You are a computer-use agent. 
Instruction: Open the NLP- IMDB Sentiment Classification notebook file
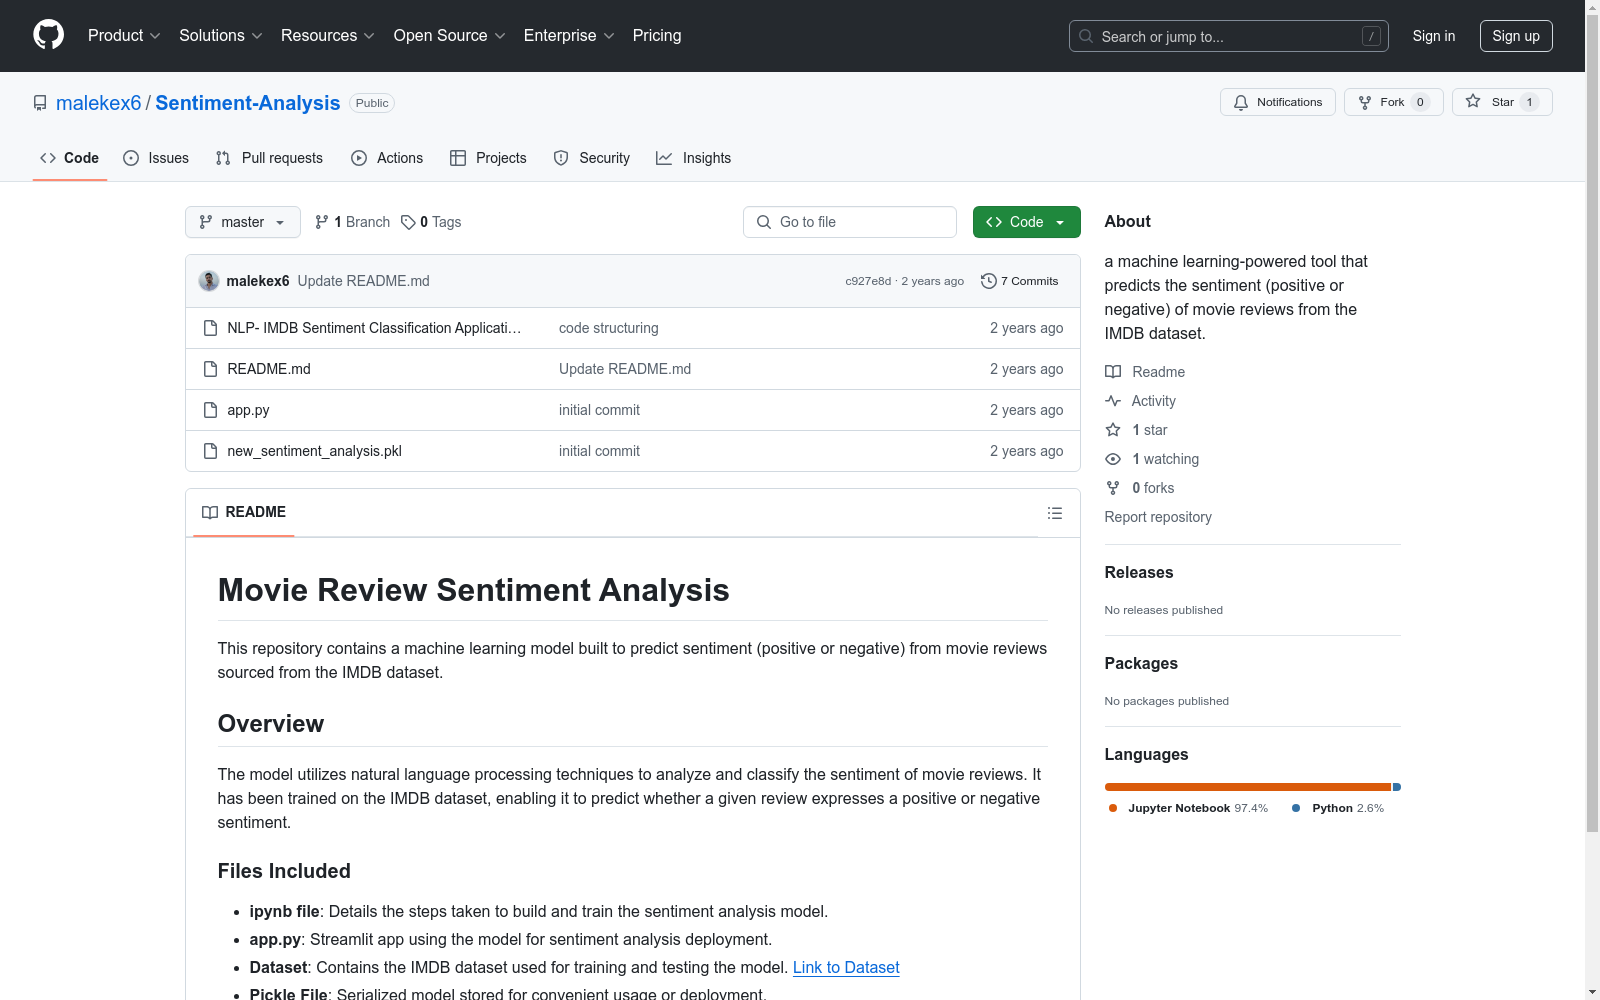tap(374, 328)
